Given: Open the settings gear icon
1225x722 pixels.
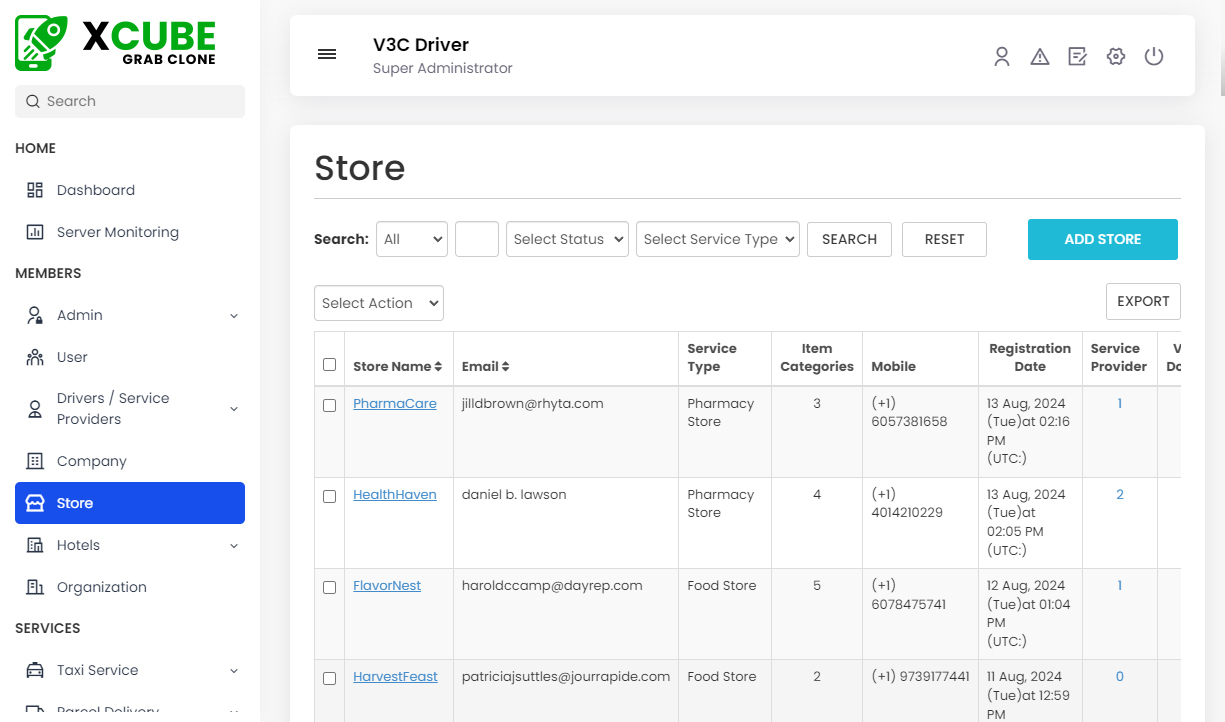Looking at the screenshot, I should tap(1116, 56).
